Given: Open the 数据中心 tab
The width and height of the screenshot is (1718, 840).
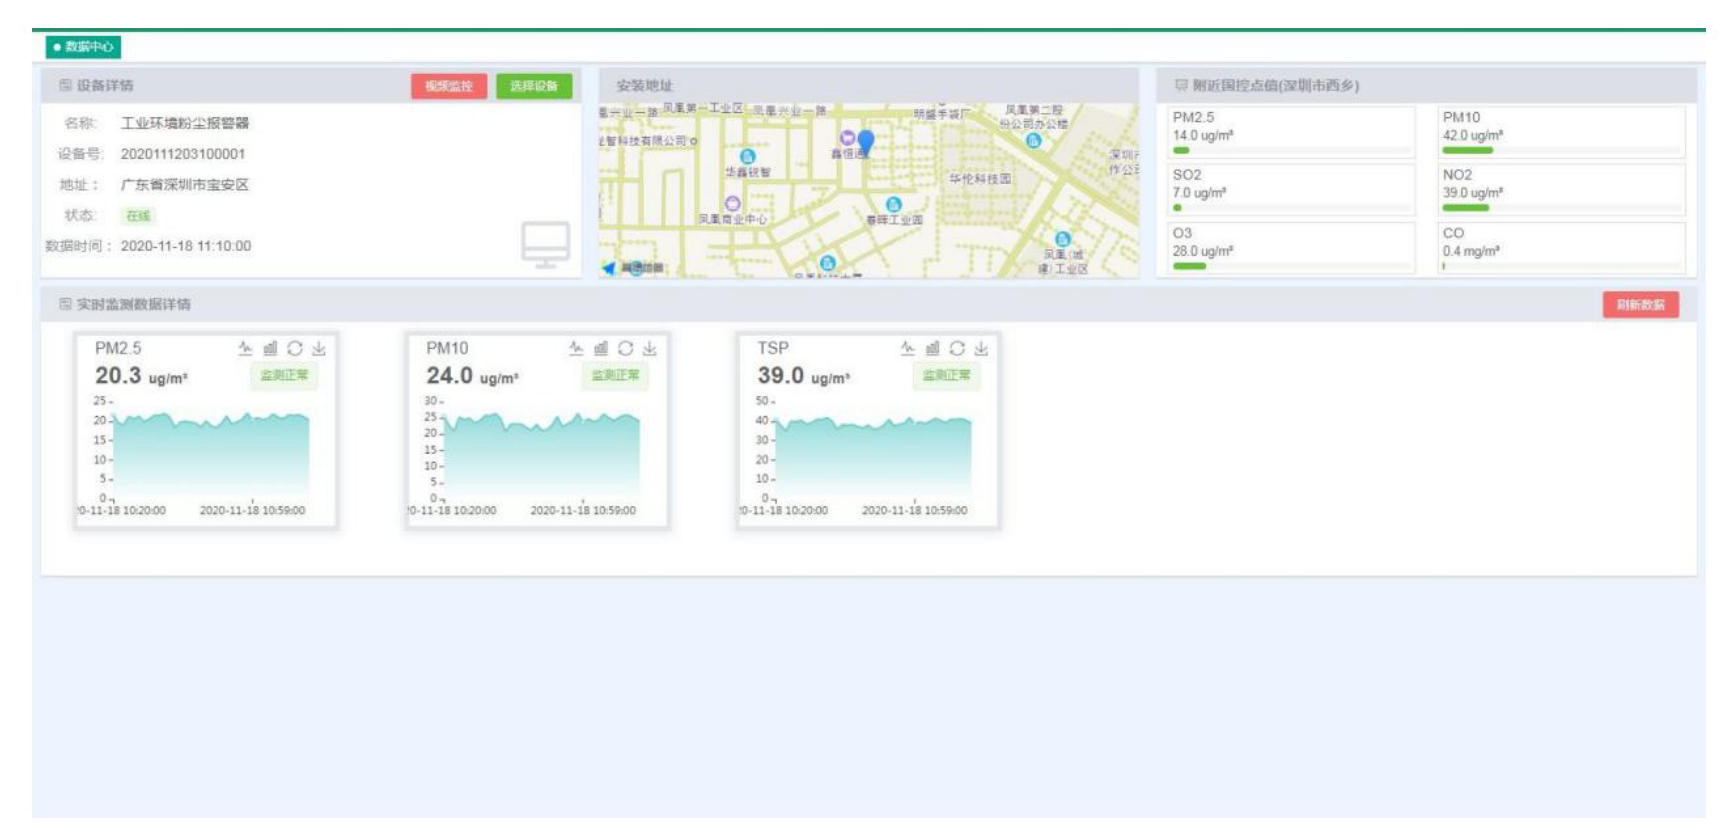Looking at the screenshot, I should click(x=83, y=47).
